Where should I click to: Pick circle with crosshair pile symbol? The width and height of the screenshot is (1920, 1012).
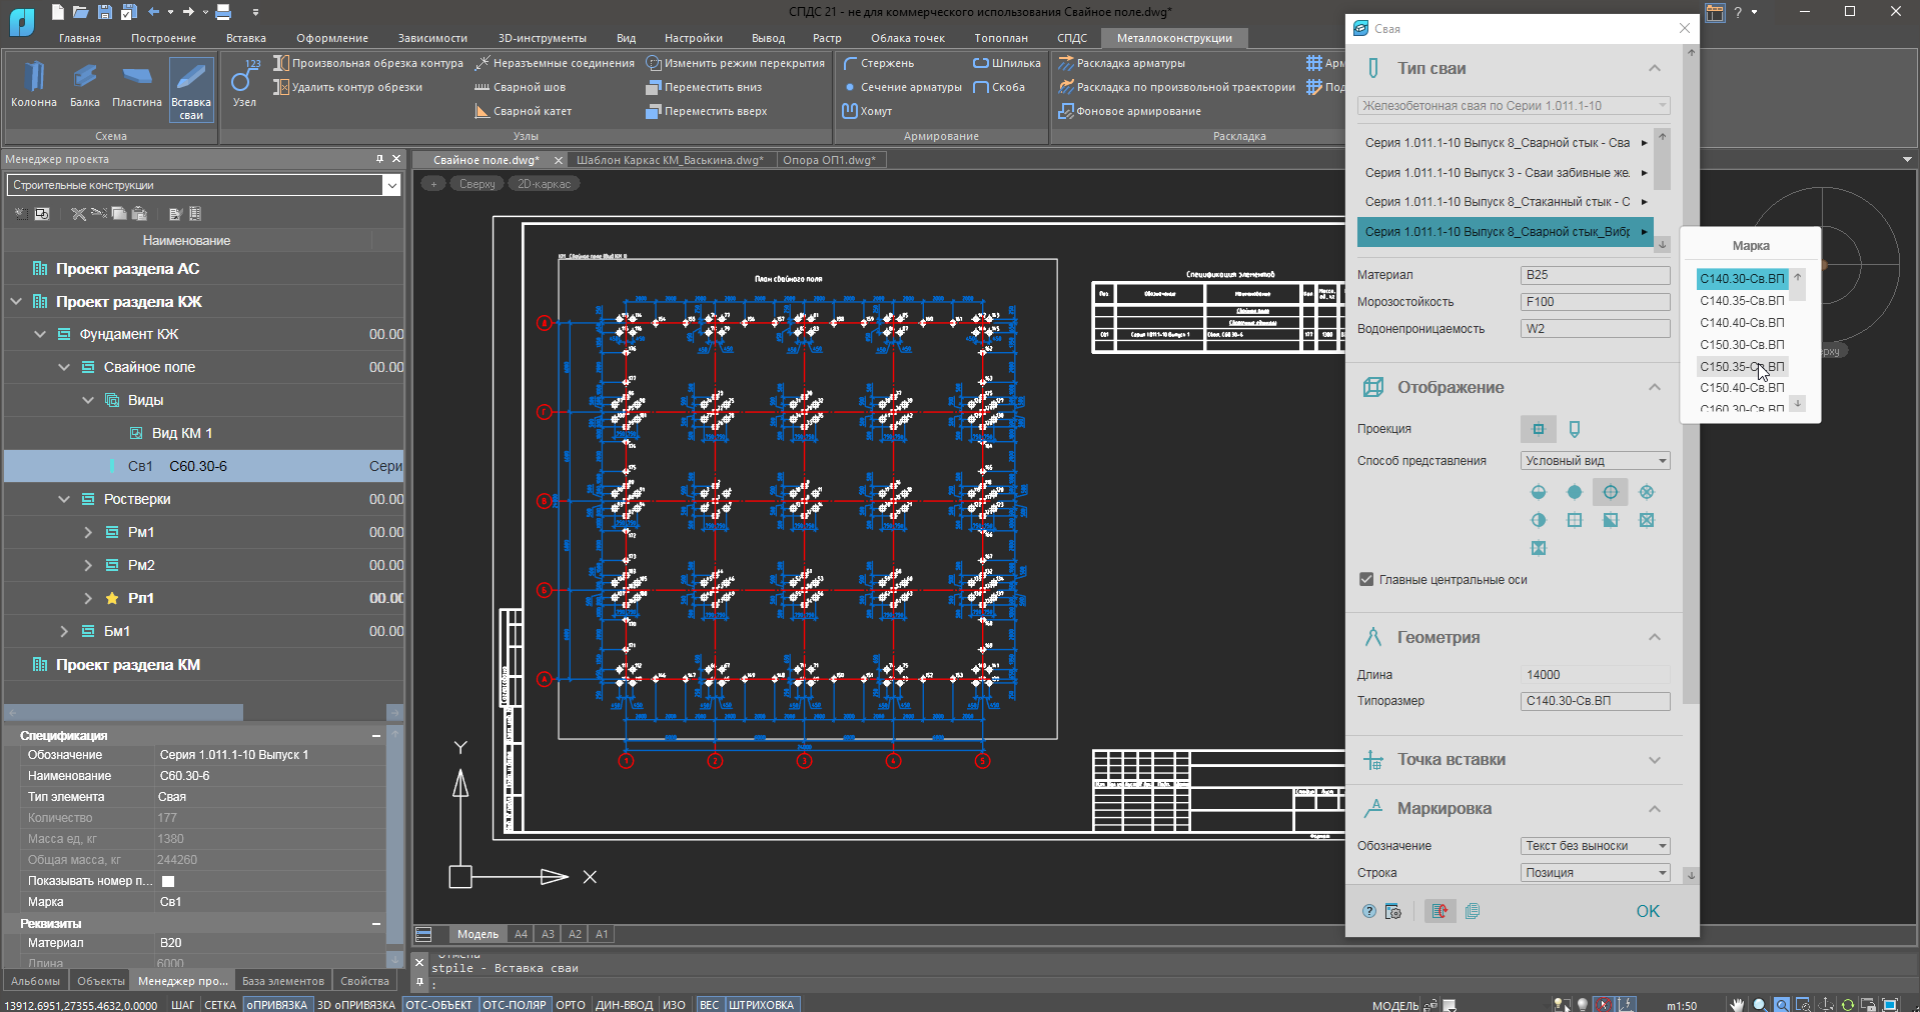tap(1610, 492)
